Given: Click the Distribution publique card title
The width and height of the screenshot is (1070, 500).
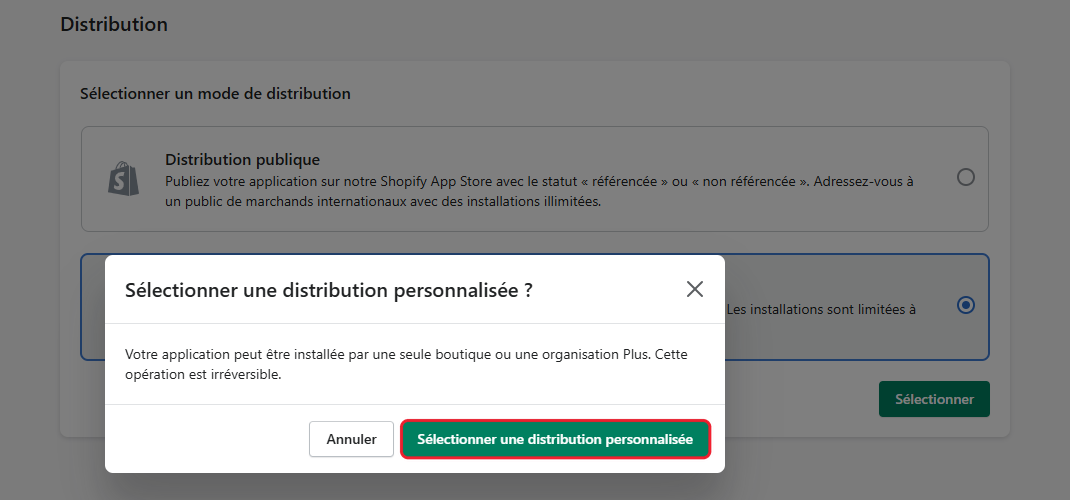Looking at the screenshot, I should point(242,160).
